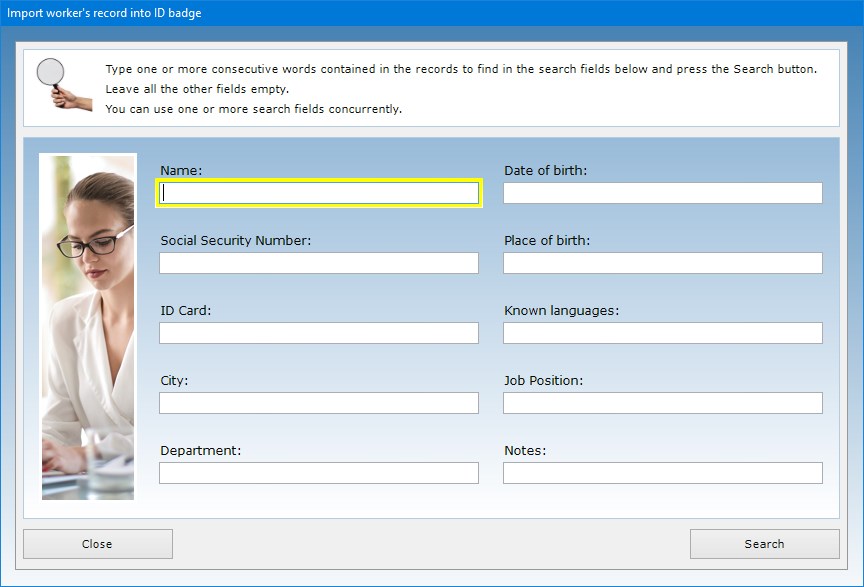
Task: Click the woman's photo thumbnail
Action: coord(88,326)
